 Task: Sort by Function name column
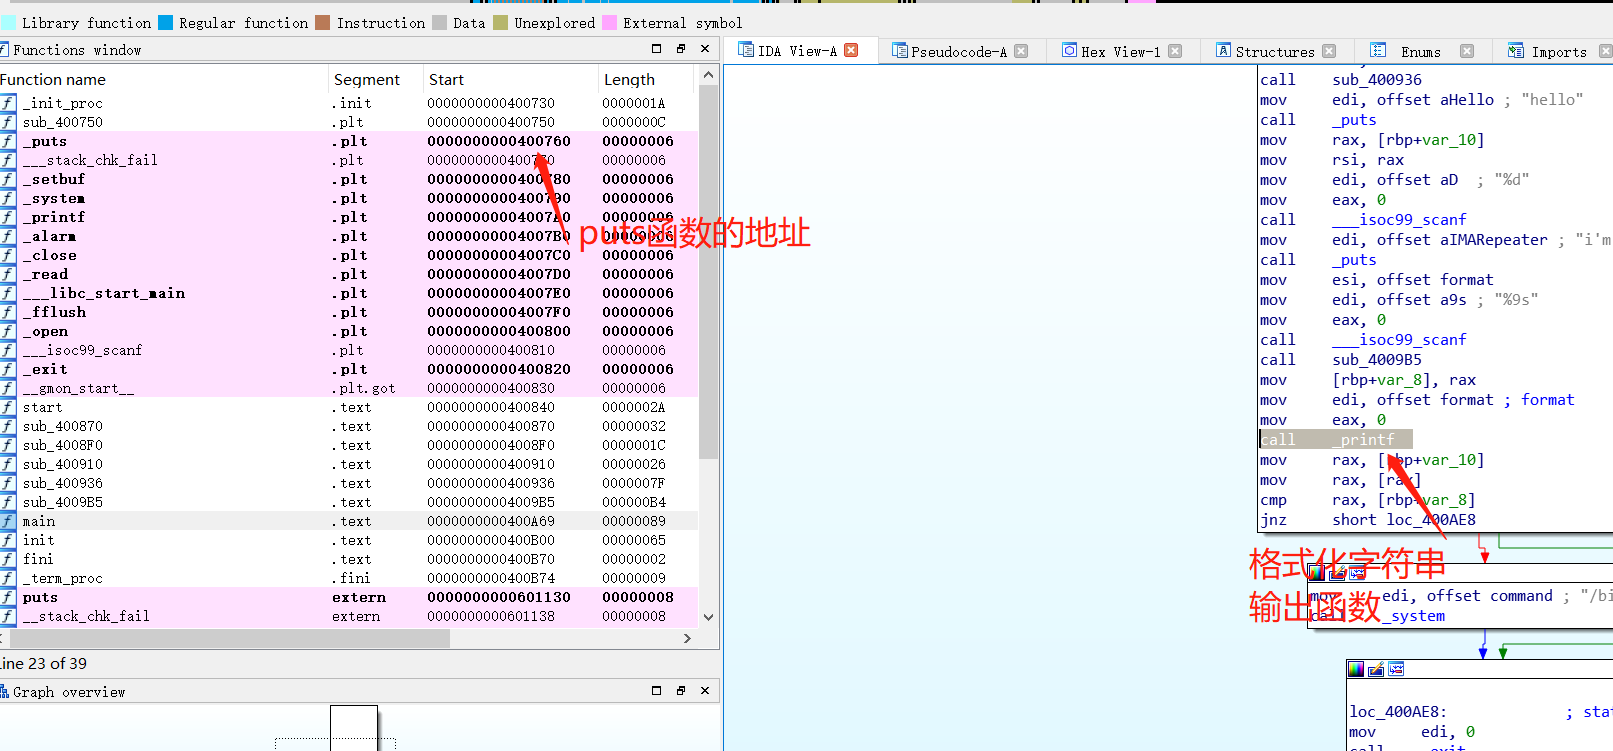pyautogui.click(x=164, y=79)
